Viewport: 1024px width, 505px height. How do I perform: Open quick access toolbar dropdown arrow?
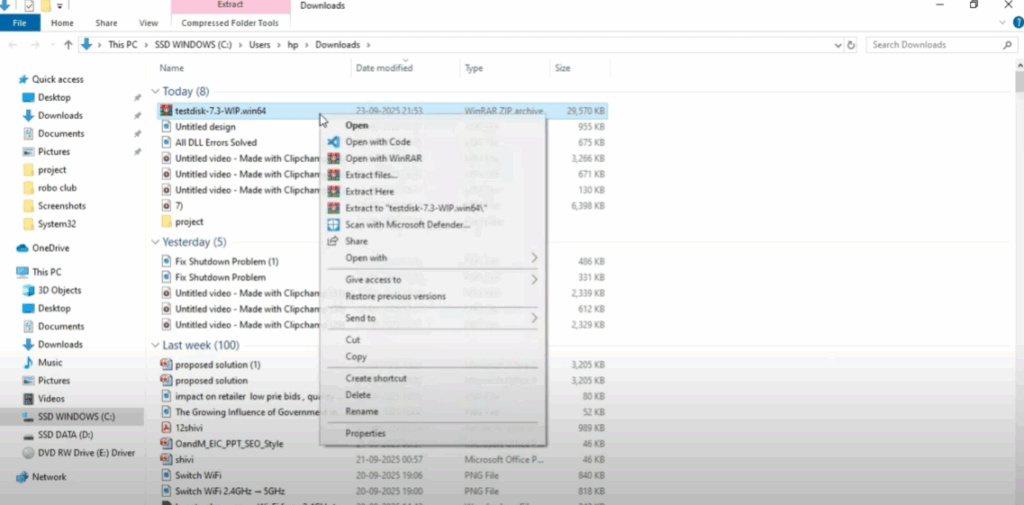pyautogui.click(x=59, y=6)
